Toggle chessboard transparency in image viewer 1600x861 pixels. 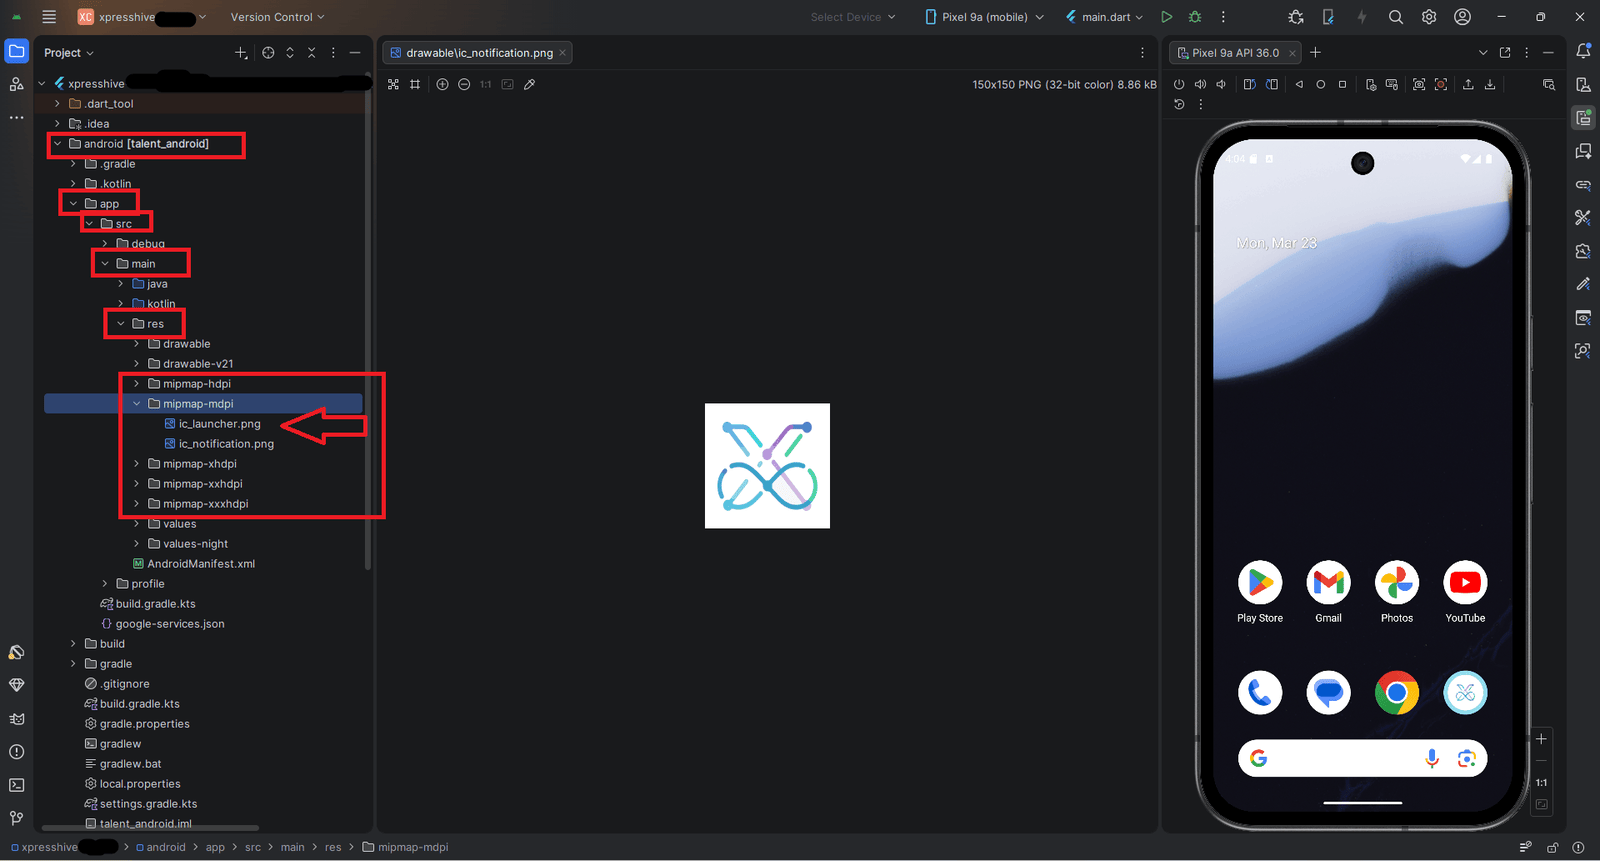393,85
